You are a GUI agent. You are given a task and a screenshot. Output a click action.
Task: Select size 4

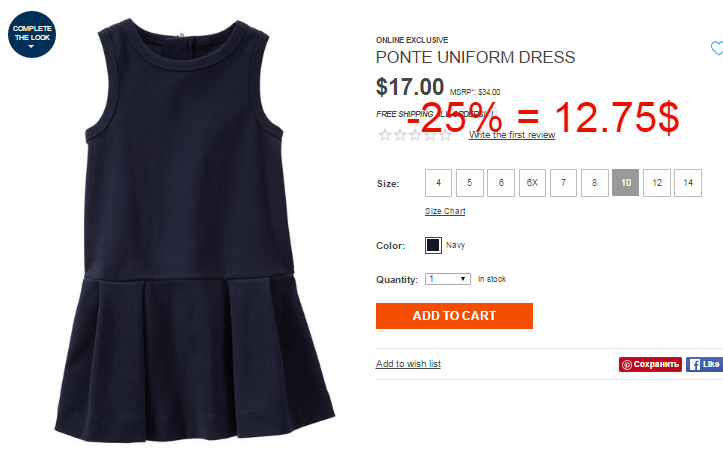tap(438, 183)
